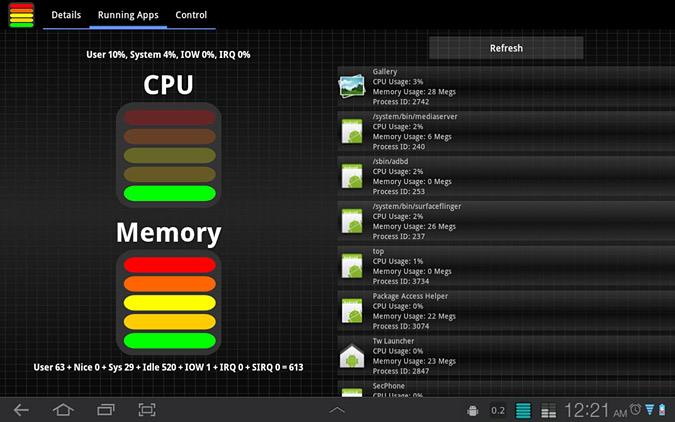Viewport: 675px width, 422px height.
Task: Tap the screenshot capture button in navigation bar
Action: coord(147,409)
